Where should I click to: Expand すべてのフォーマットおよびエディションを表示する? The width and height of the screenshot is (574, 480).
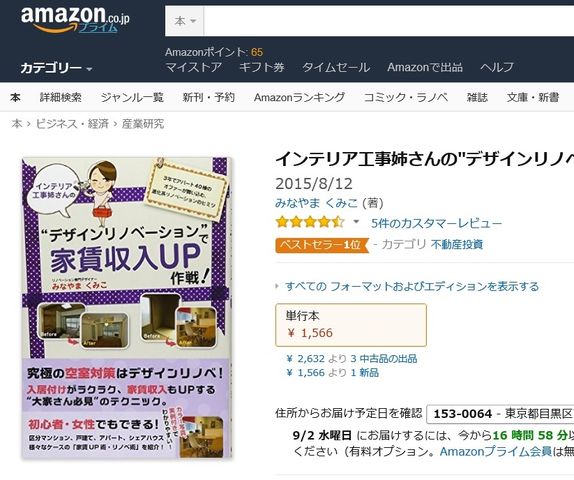[x=412, y=286]
